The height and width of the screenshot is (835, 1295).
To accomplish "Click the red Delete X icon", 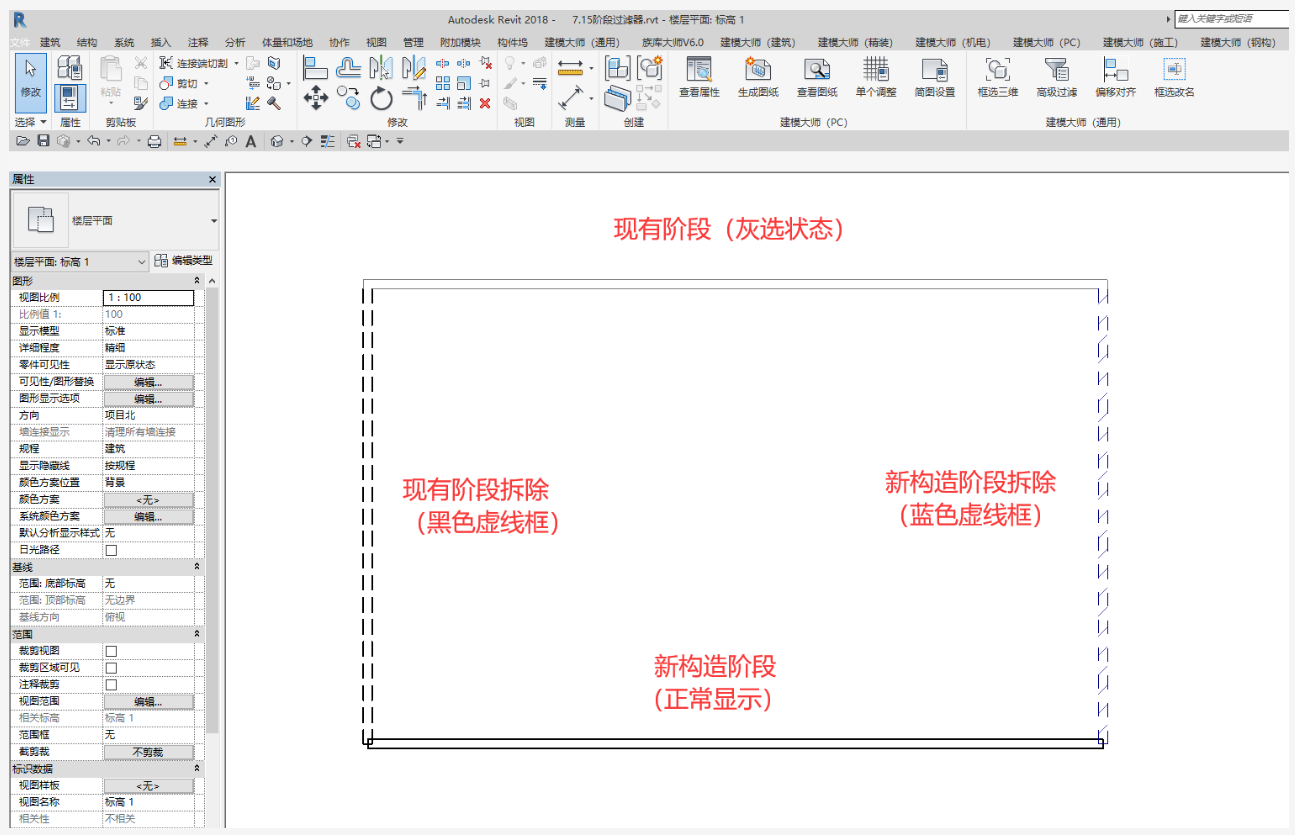I will tap(485, 102).
